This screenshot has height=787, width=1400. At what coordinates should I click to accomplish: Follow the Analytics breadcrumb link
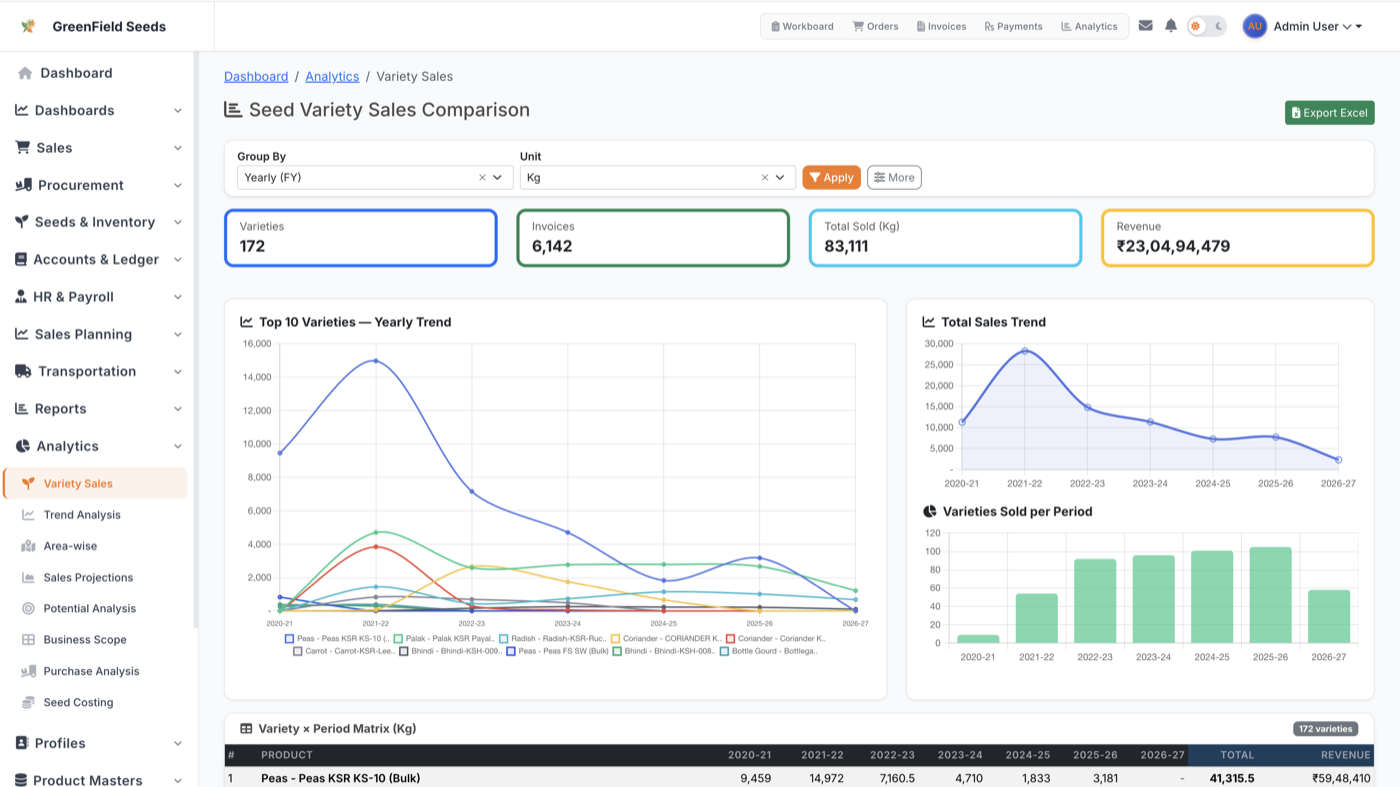tap(332, 76)
